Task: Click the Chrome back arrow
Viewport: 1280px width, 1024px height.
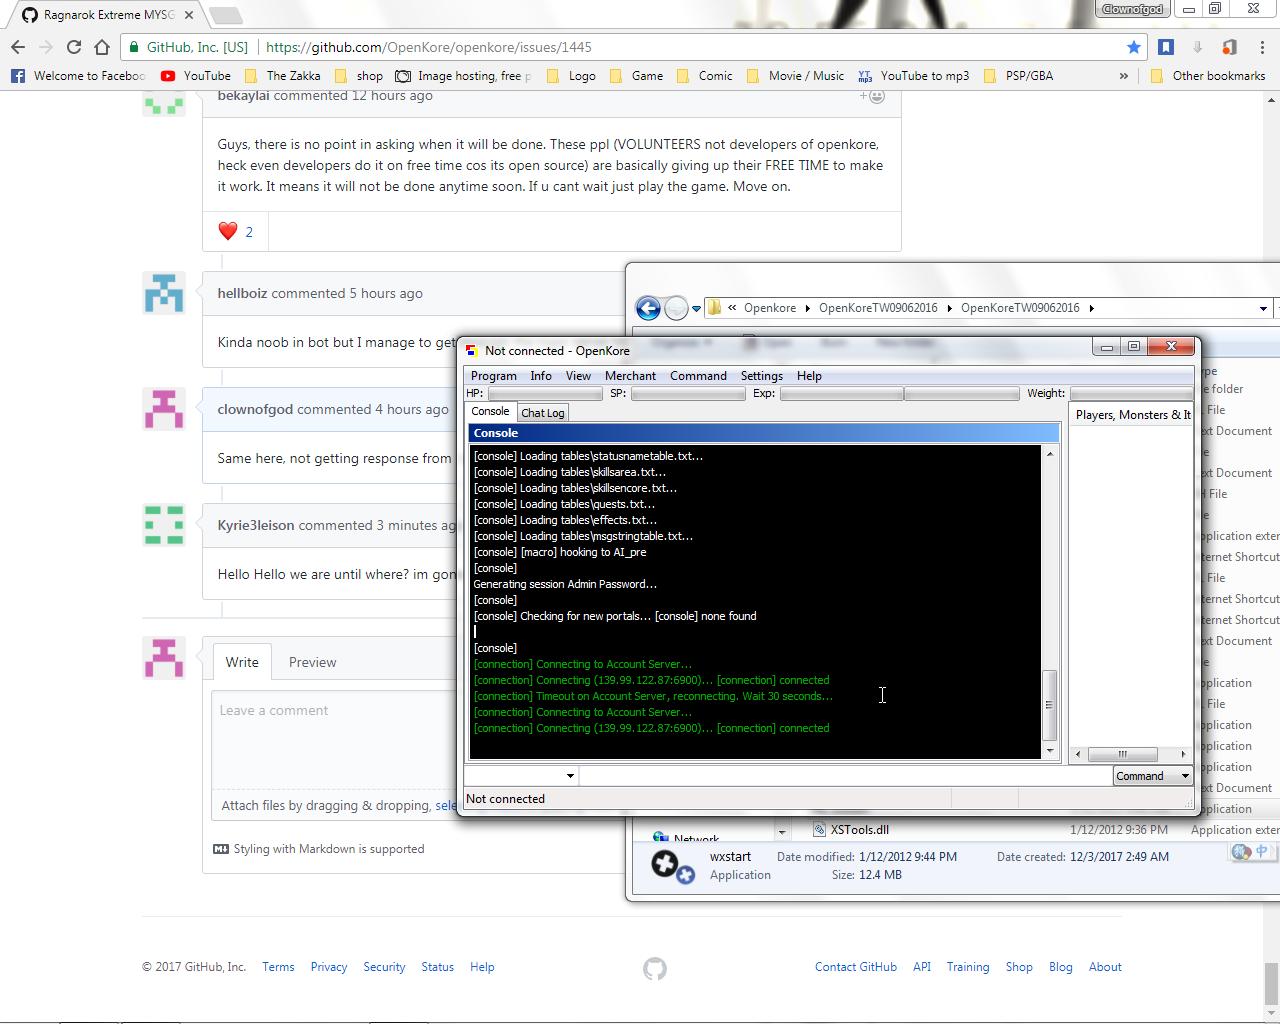Action: 18,47
